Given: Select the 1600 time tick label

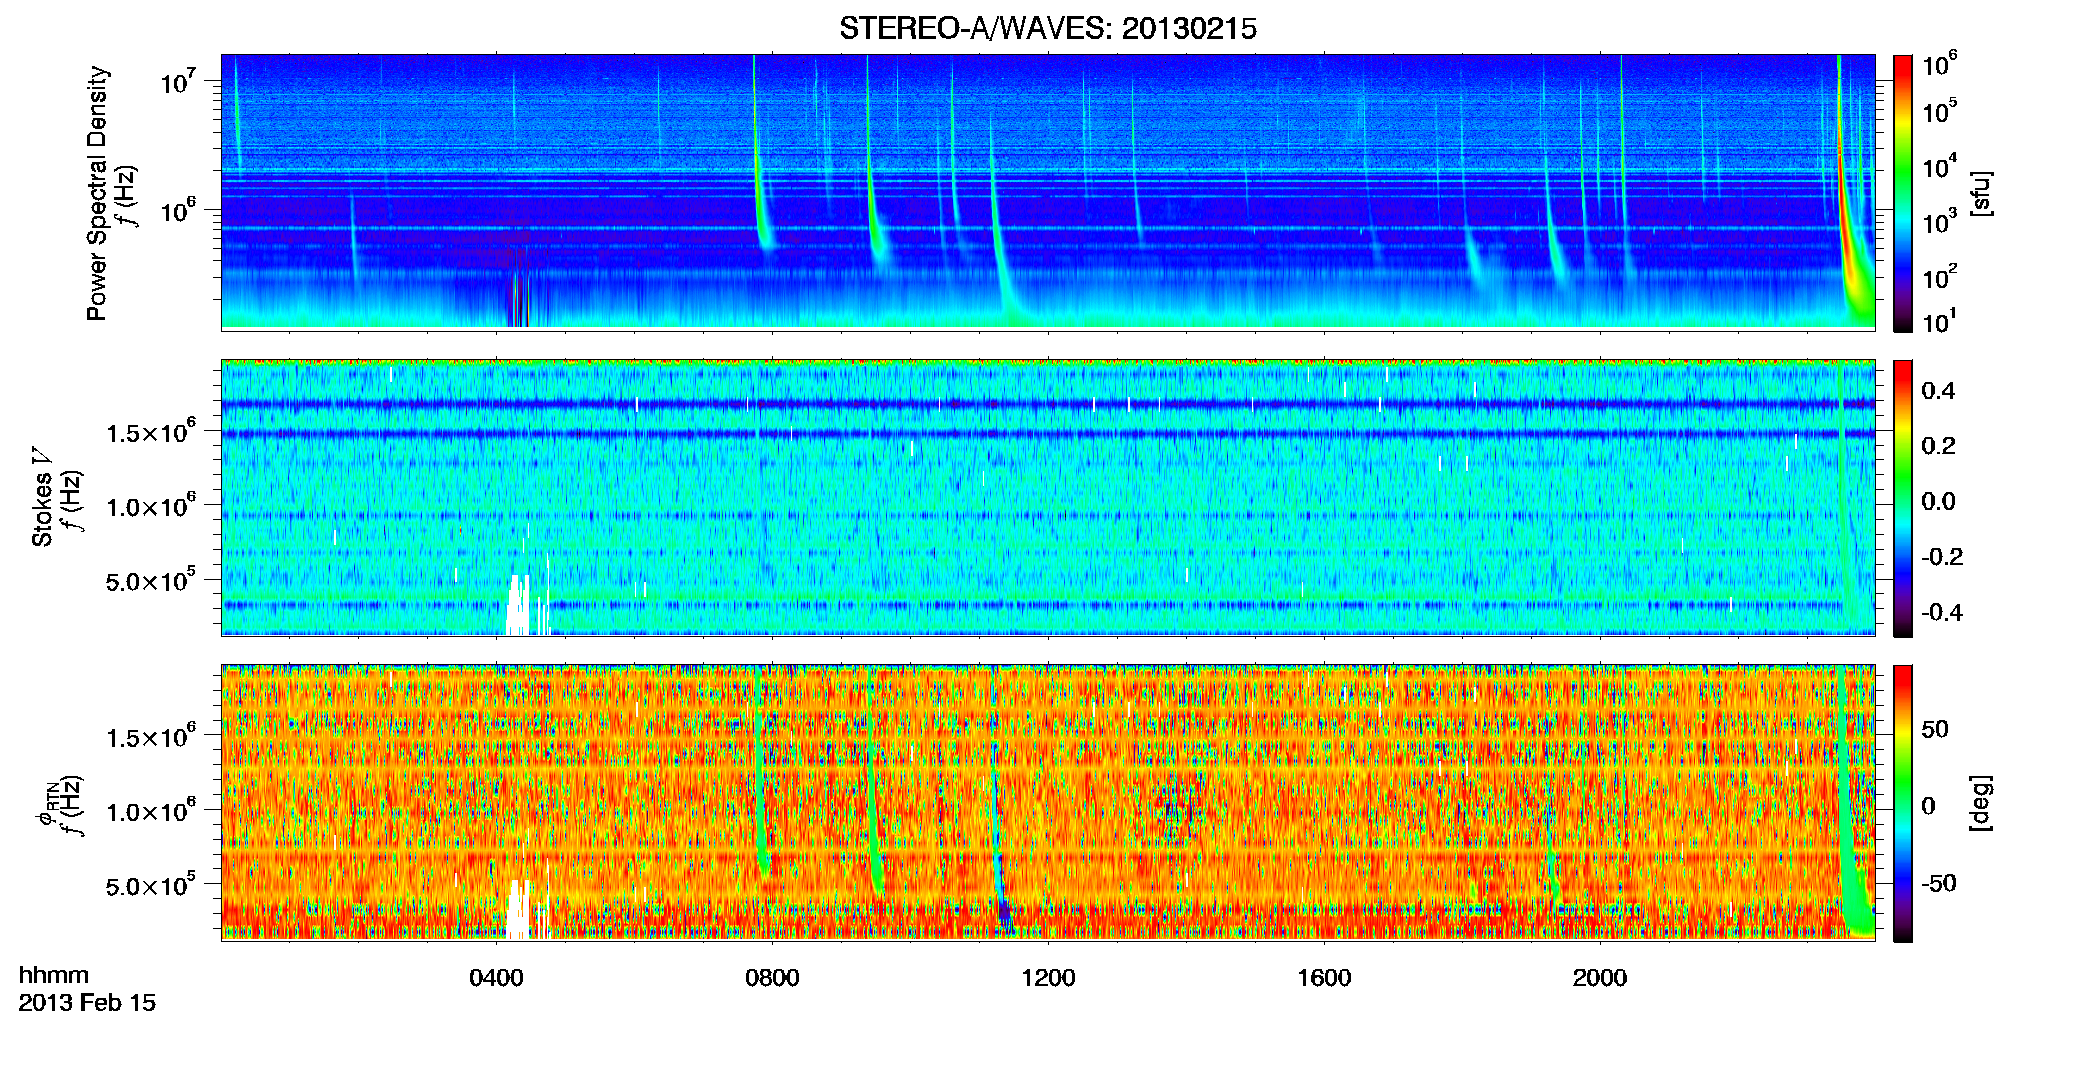Looking at the screenshot, I should (1324, 977).
